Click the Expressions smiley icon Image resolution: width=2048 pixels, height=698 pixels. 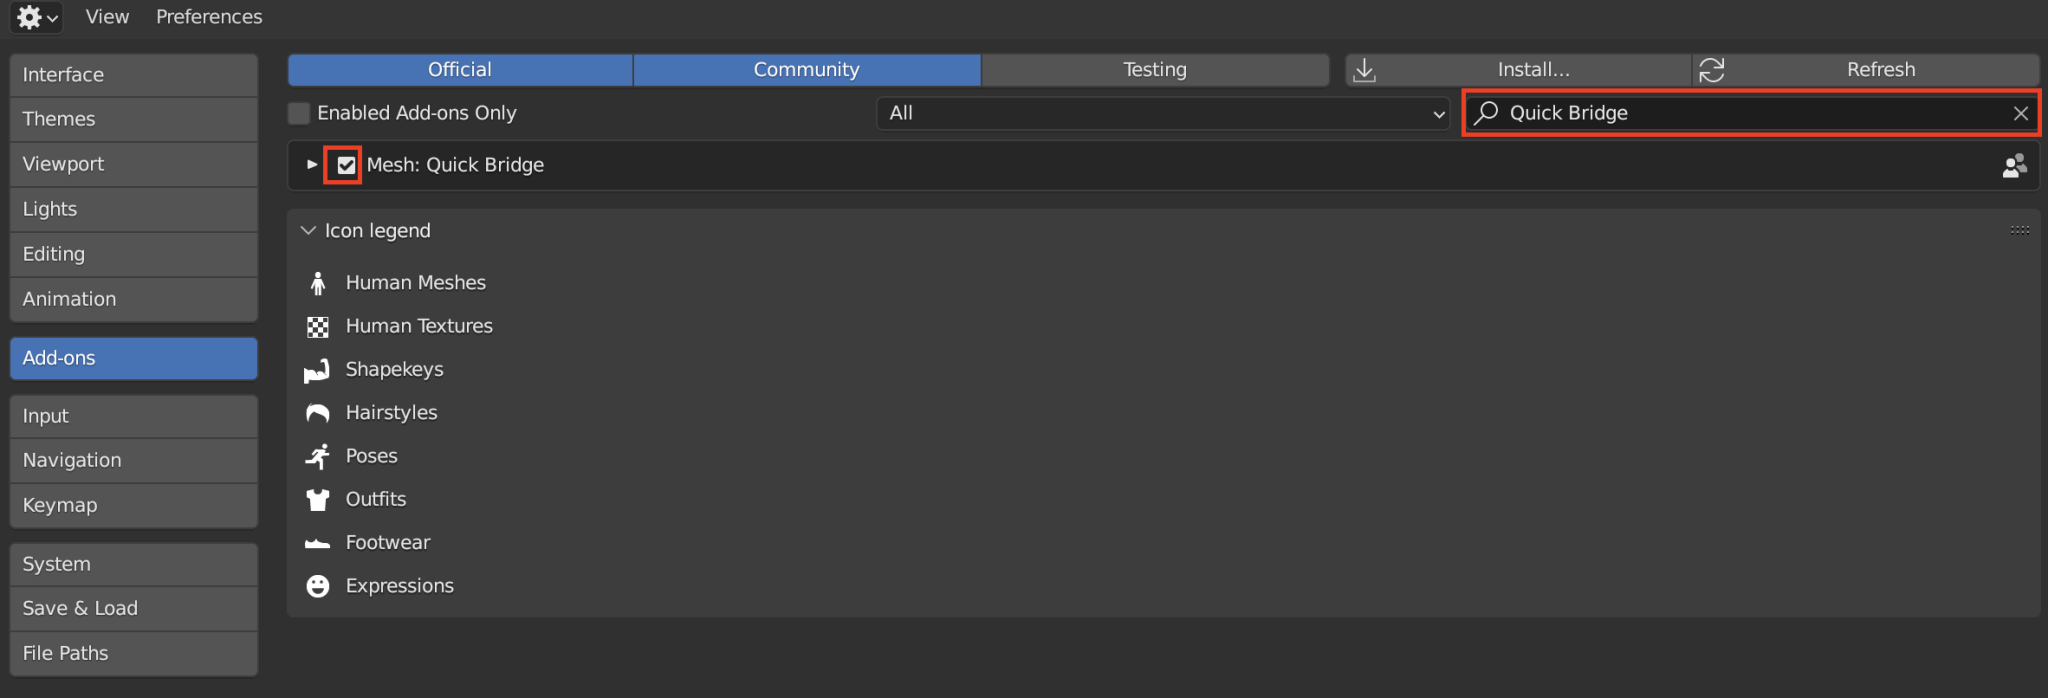pos(318,586)
